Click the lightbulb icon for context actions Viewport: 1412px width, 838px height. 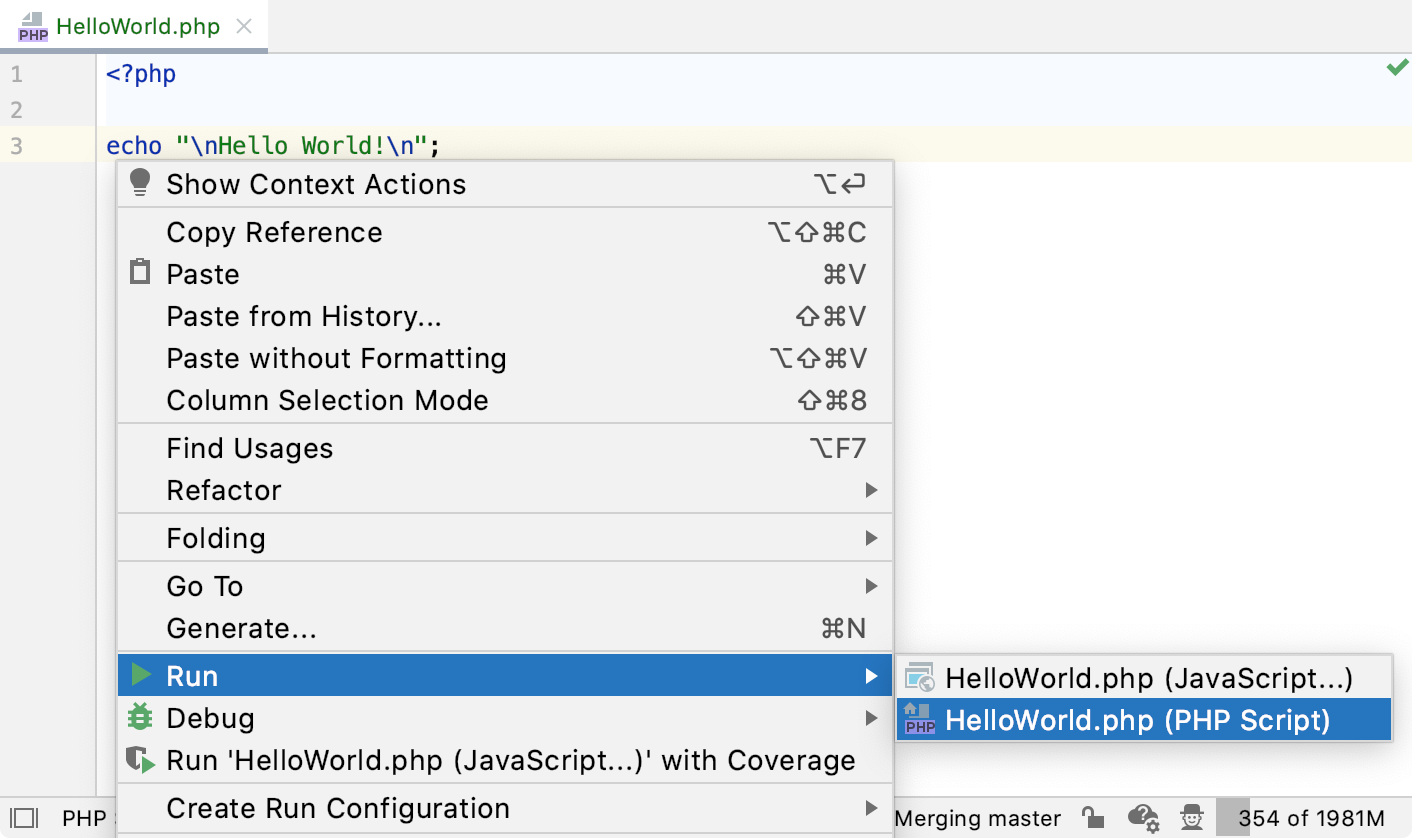(x=140, y=183)
